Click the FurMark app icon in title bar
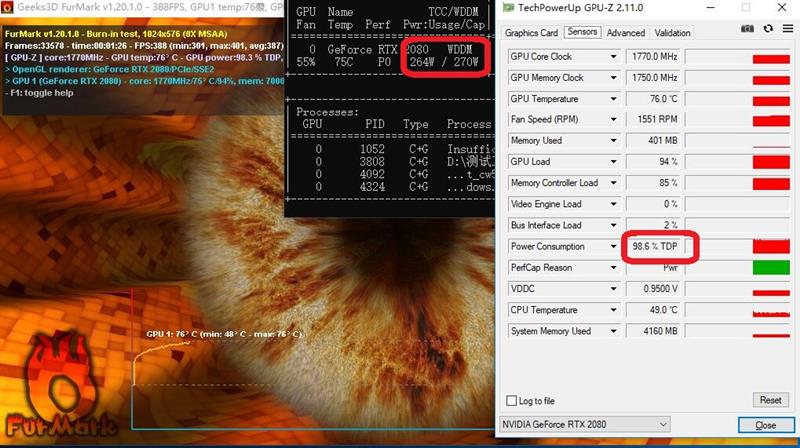Image resolution: width=800 pixels, height=448 pixels. tap(7, 7)
